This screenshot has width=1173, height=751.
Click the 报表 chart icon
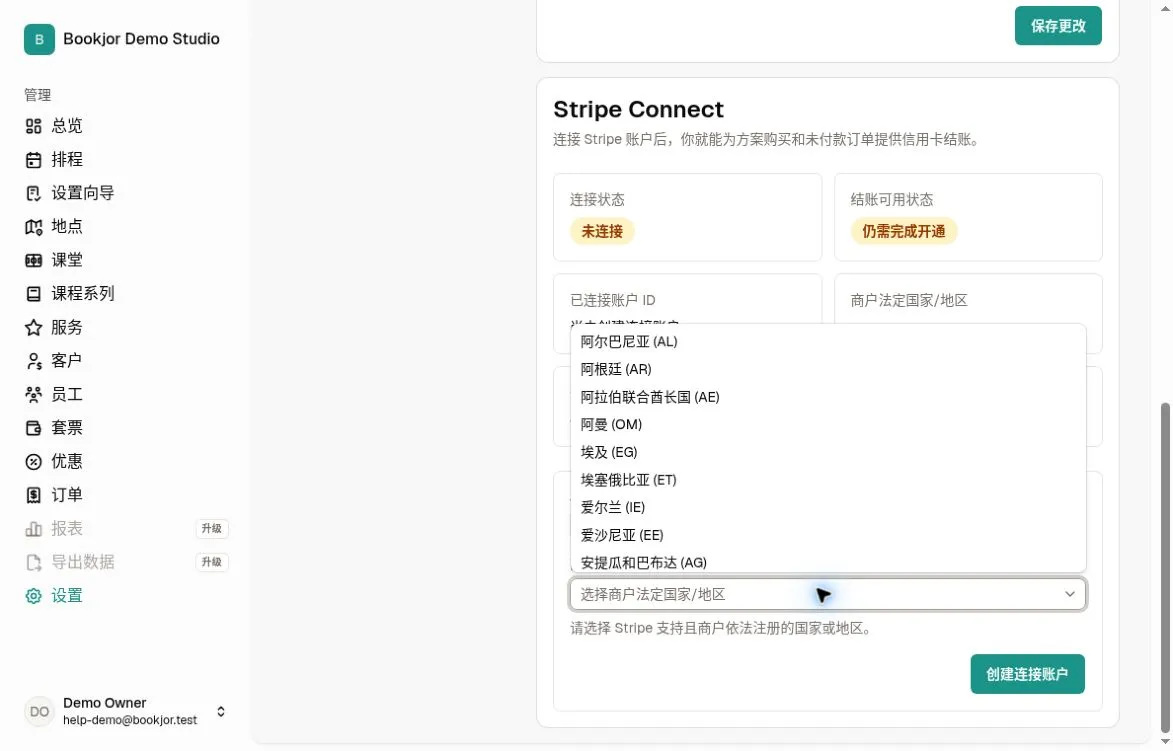click(x=33, y=529)
